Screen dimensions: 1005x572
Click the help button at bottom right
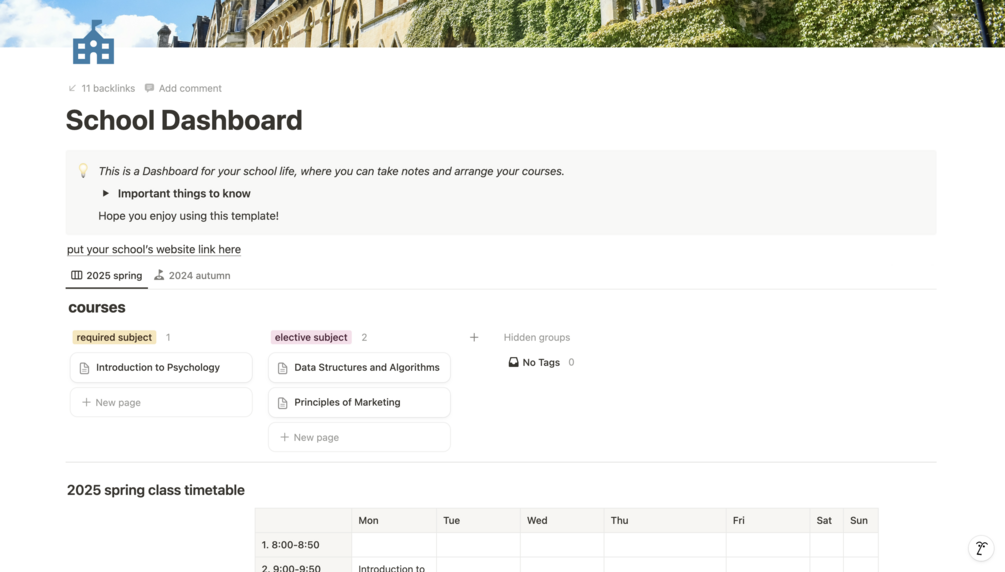[981, 548]
